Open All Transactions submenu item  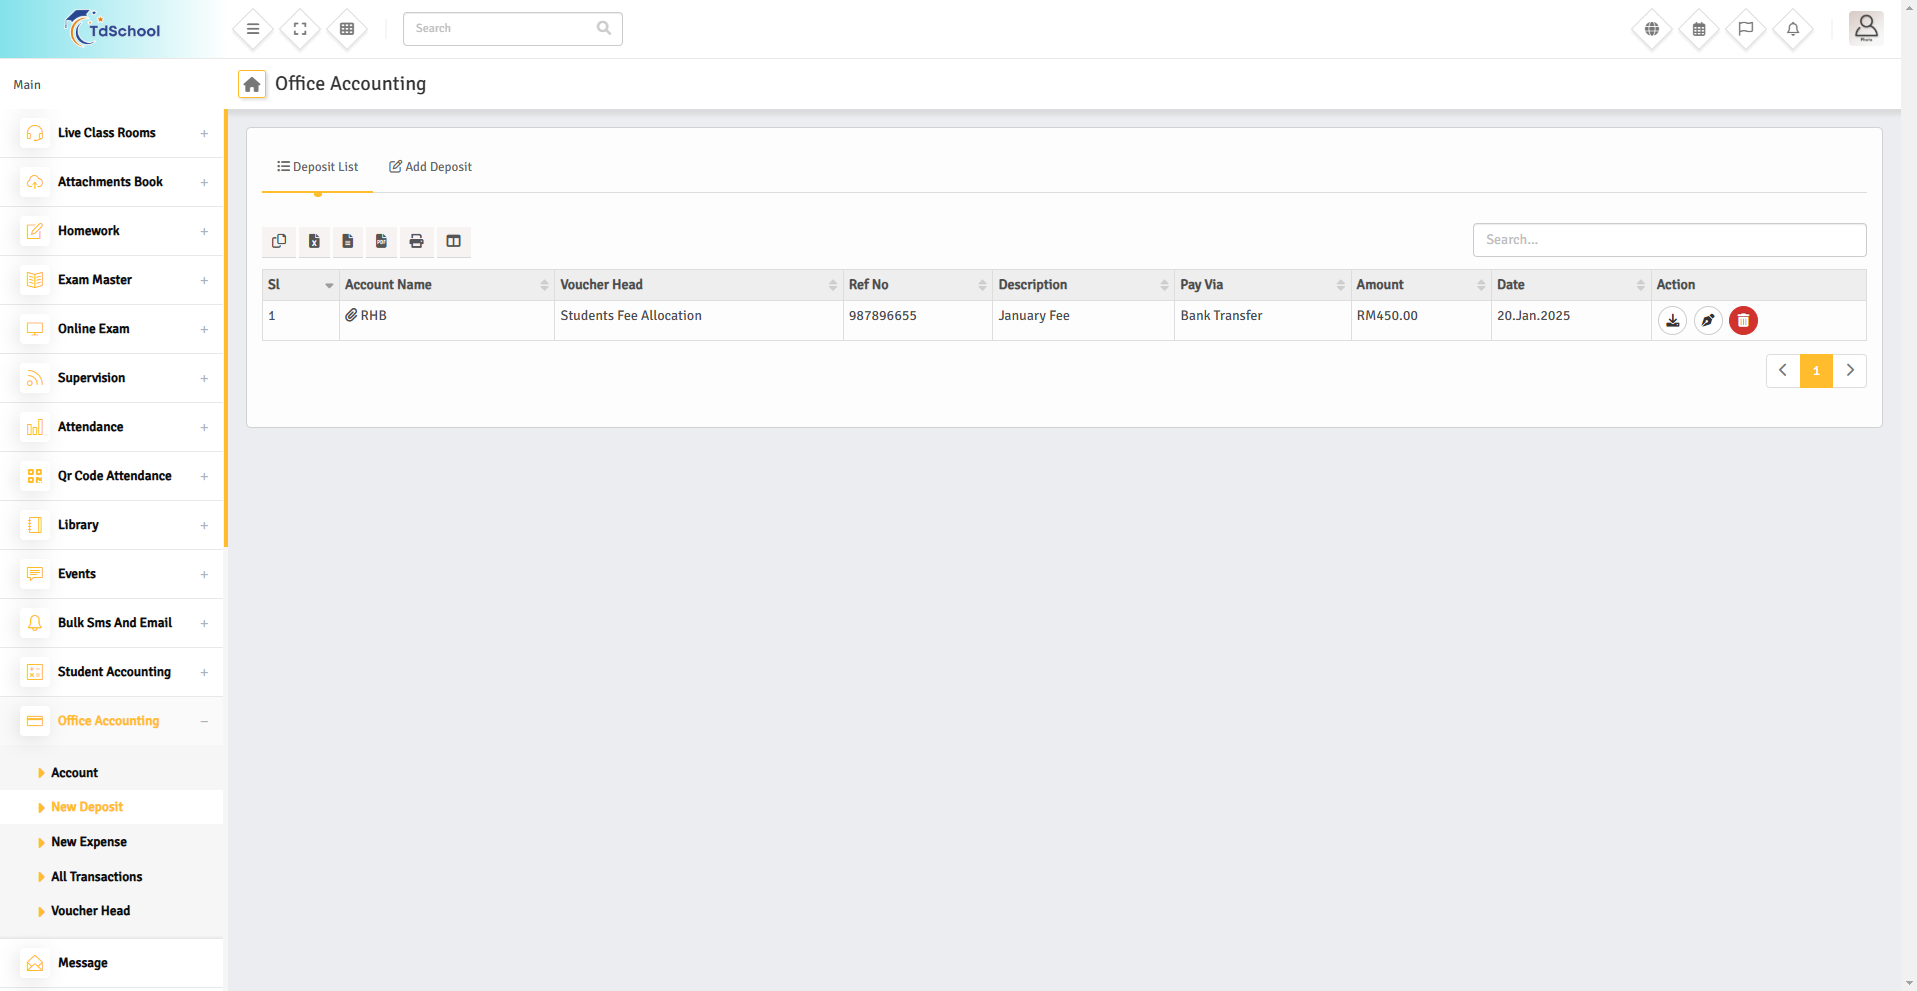(x=97, y=877)
